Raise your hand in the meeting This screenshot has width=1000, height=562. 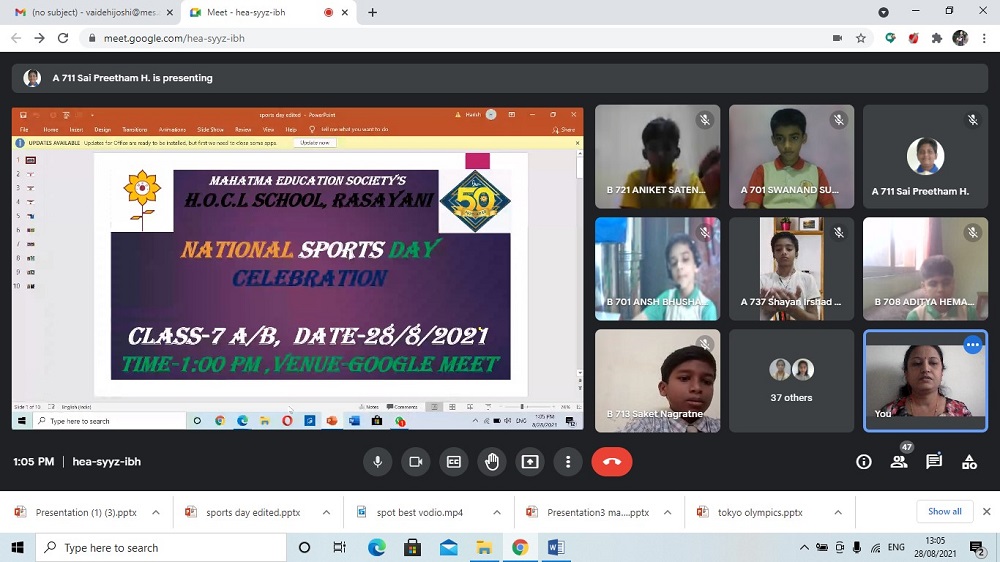(491, 462)
